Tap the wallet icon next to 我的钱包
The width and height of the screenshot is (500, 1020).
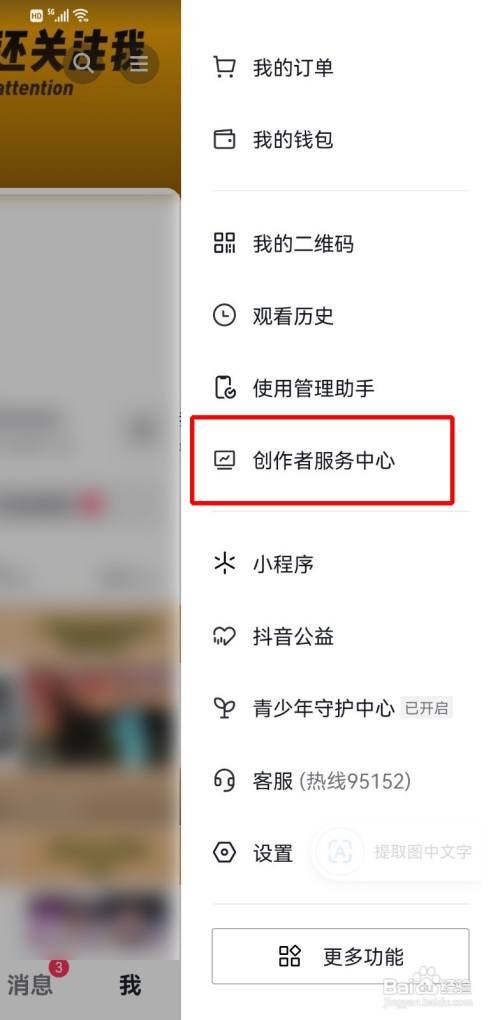(224, 139)
